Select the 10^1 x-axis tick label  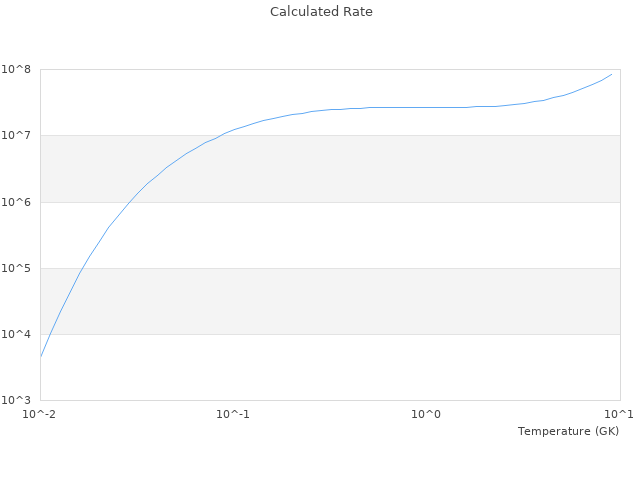[x=619, y=414]
